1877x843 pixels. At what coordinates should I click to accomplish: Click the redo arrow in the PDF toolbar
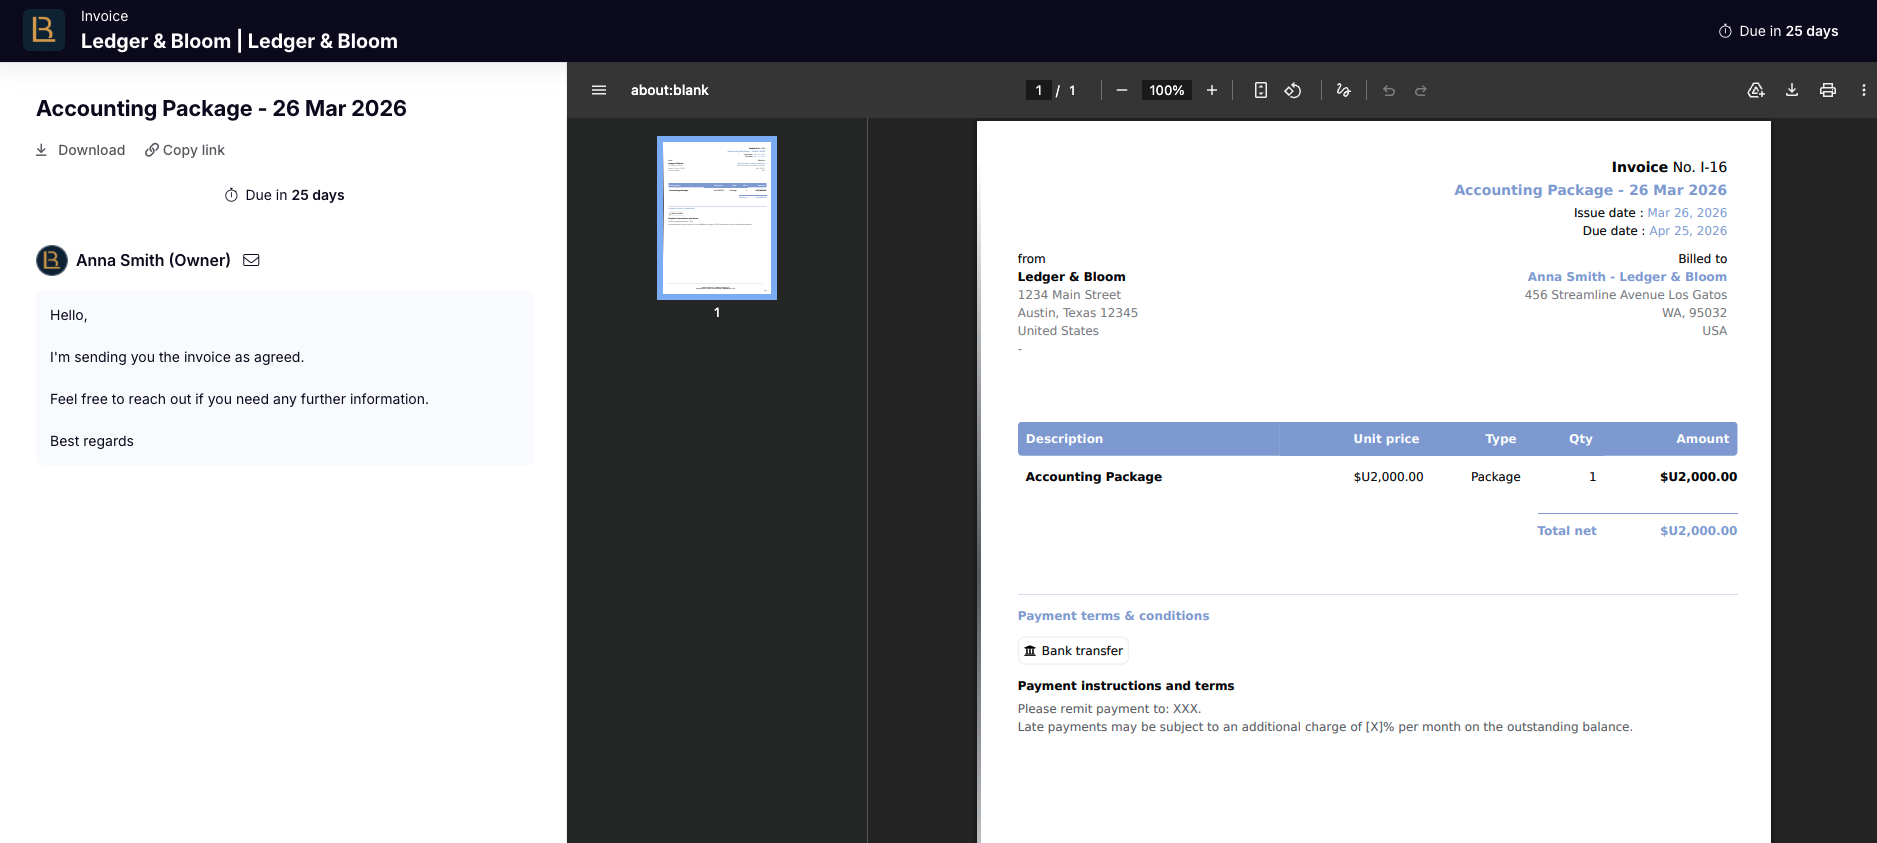(1421, 90)
